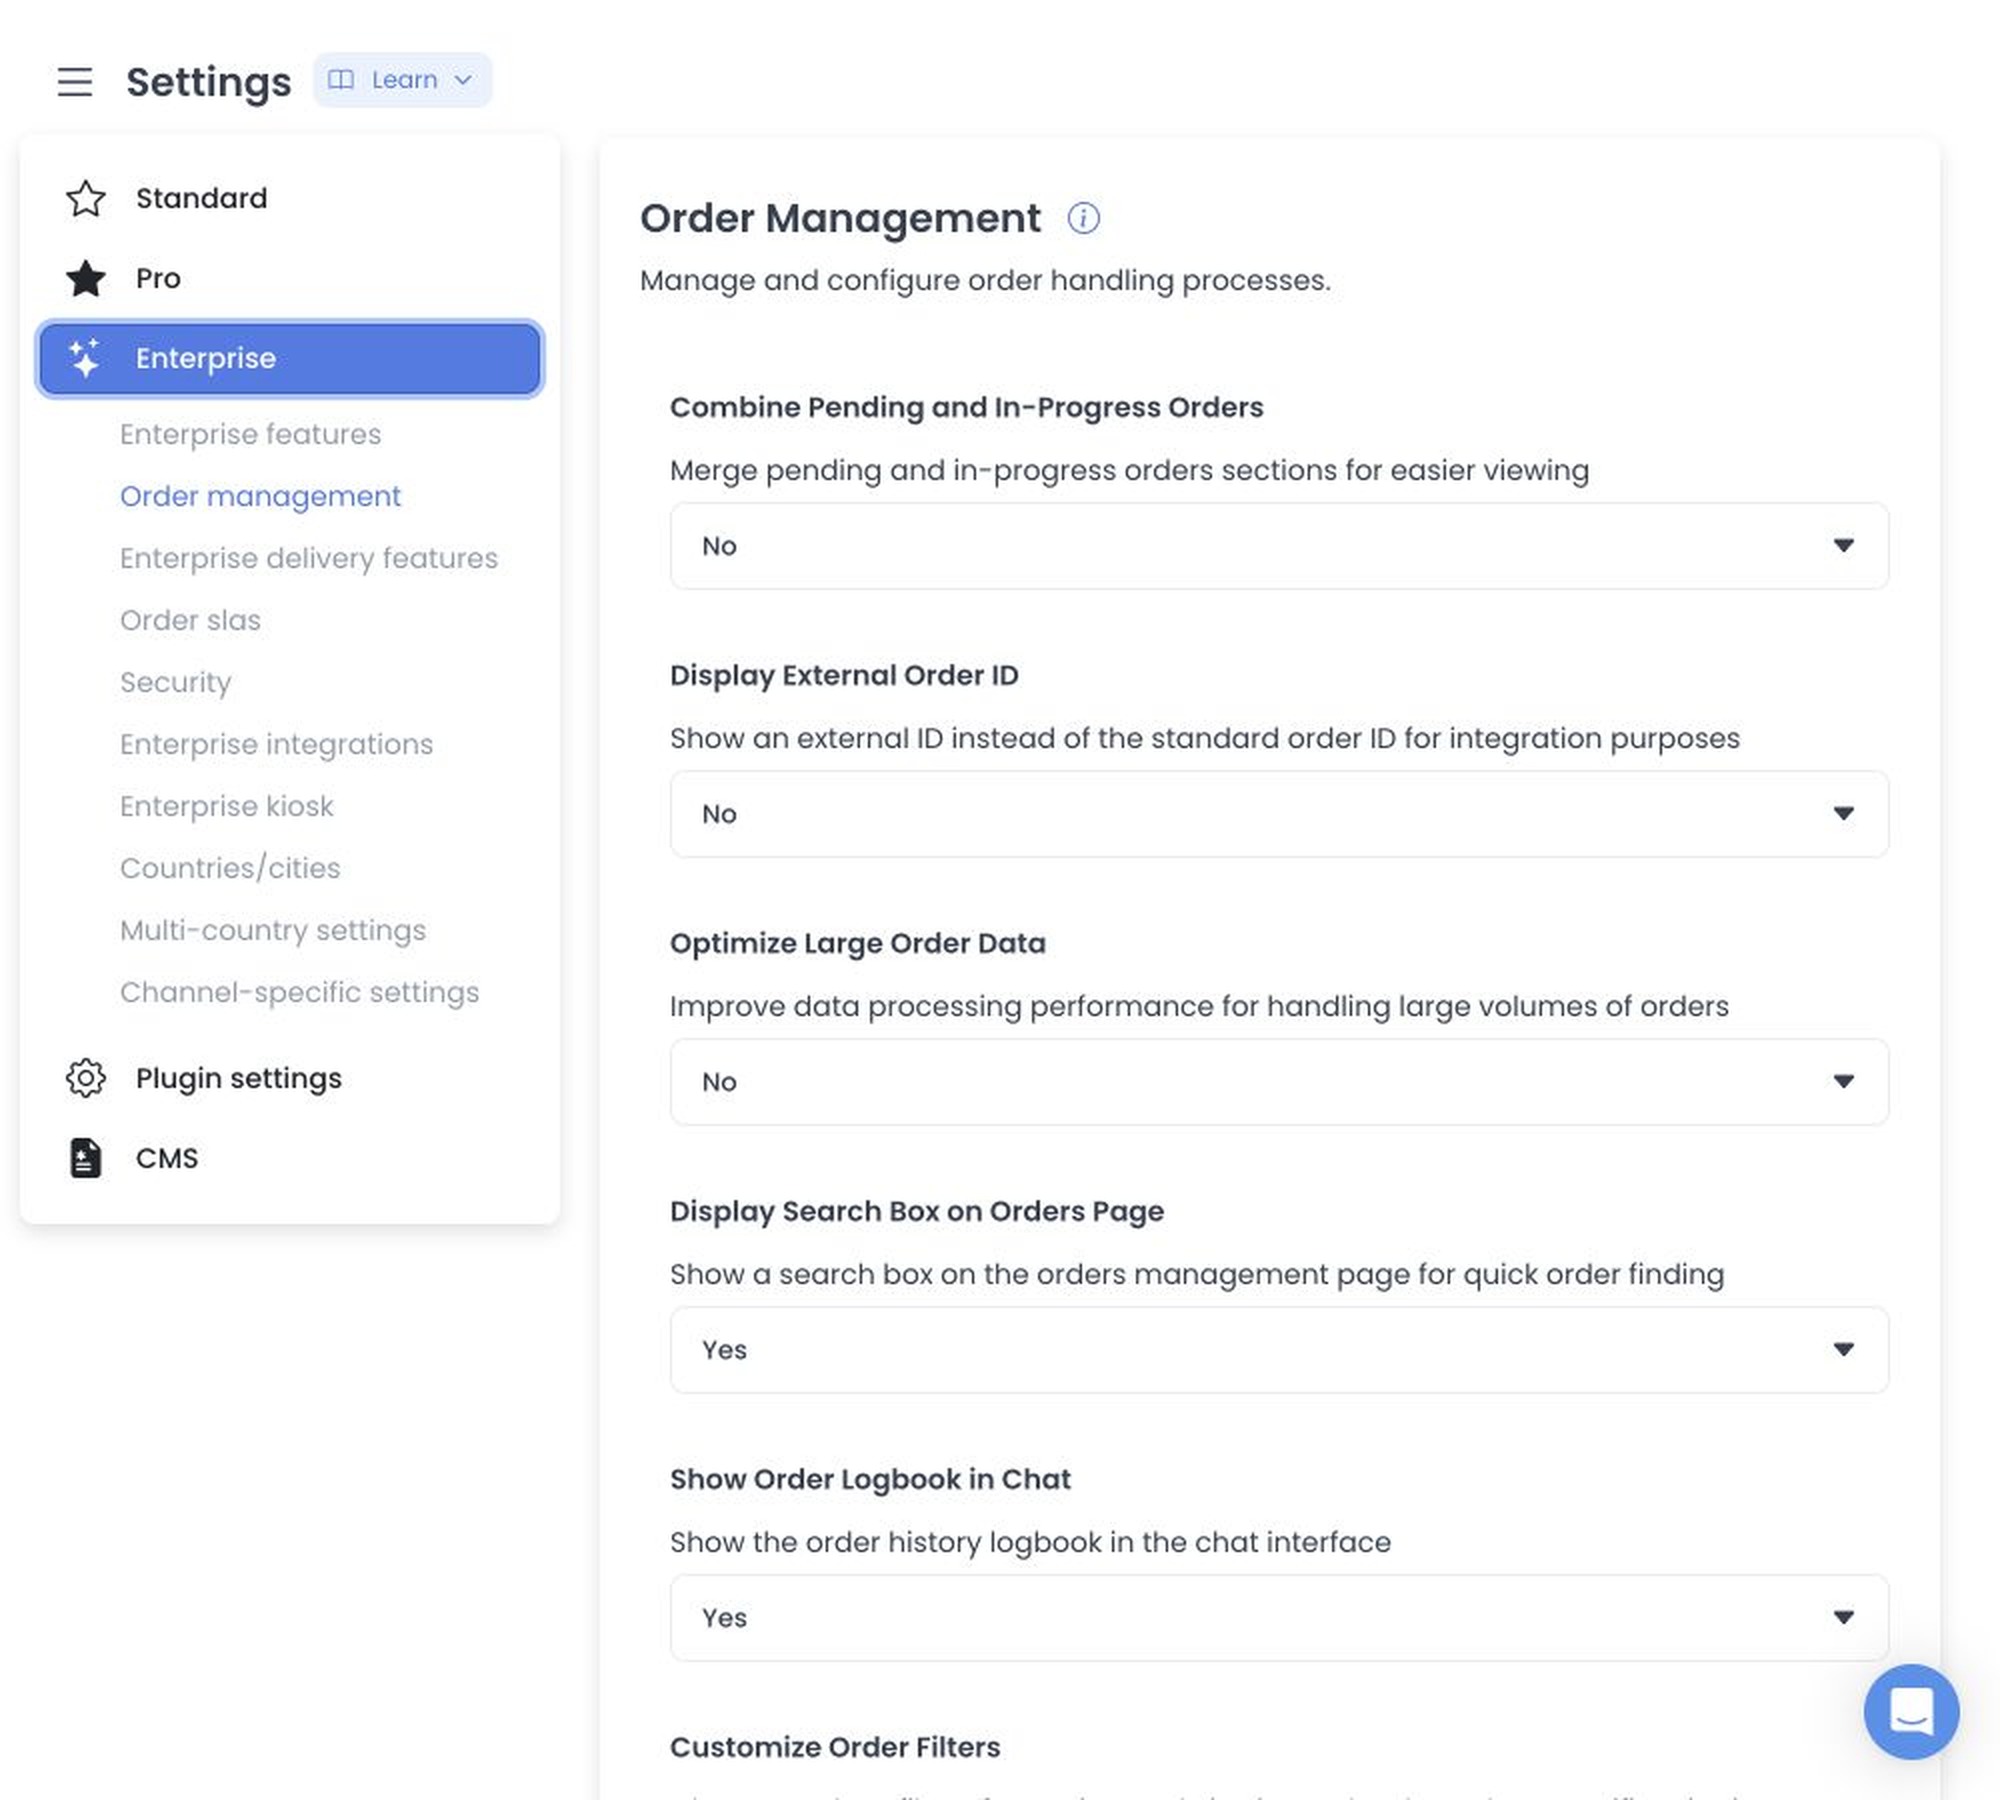Click the Pro filled star icon
The image size is (2000, 1800).
86,278
